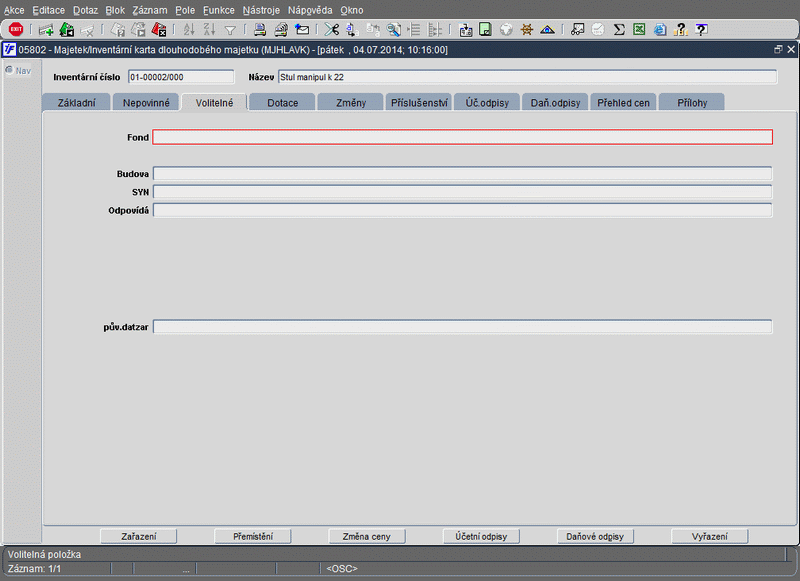Click the red cancel query icon
The height and width of the screenshot is (581, 800).
(x=159, y=30)
